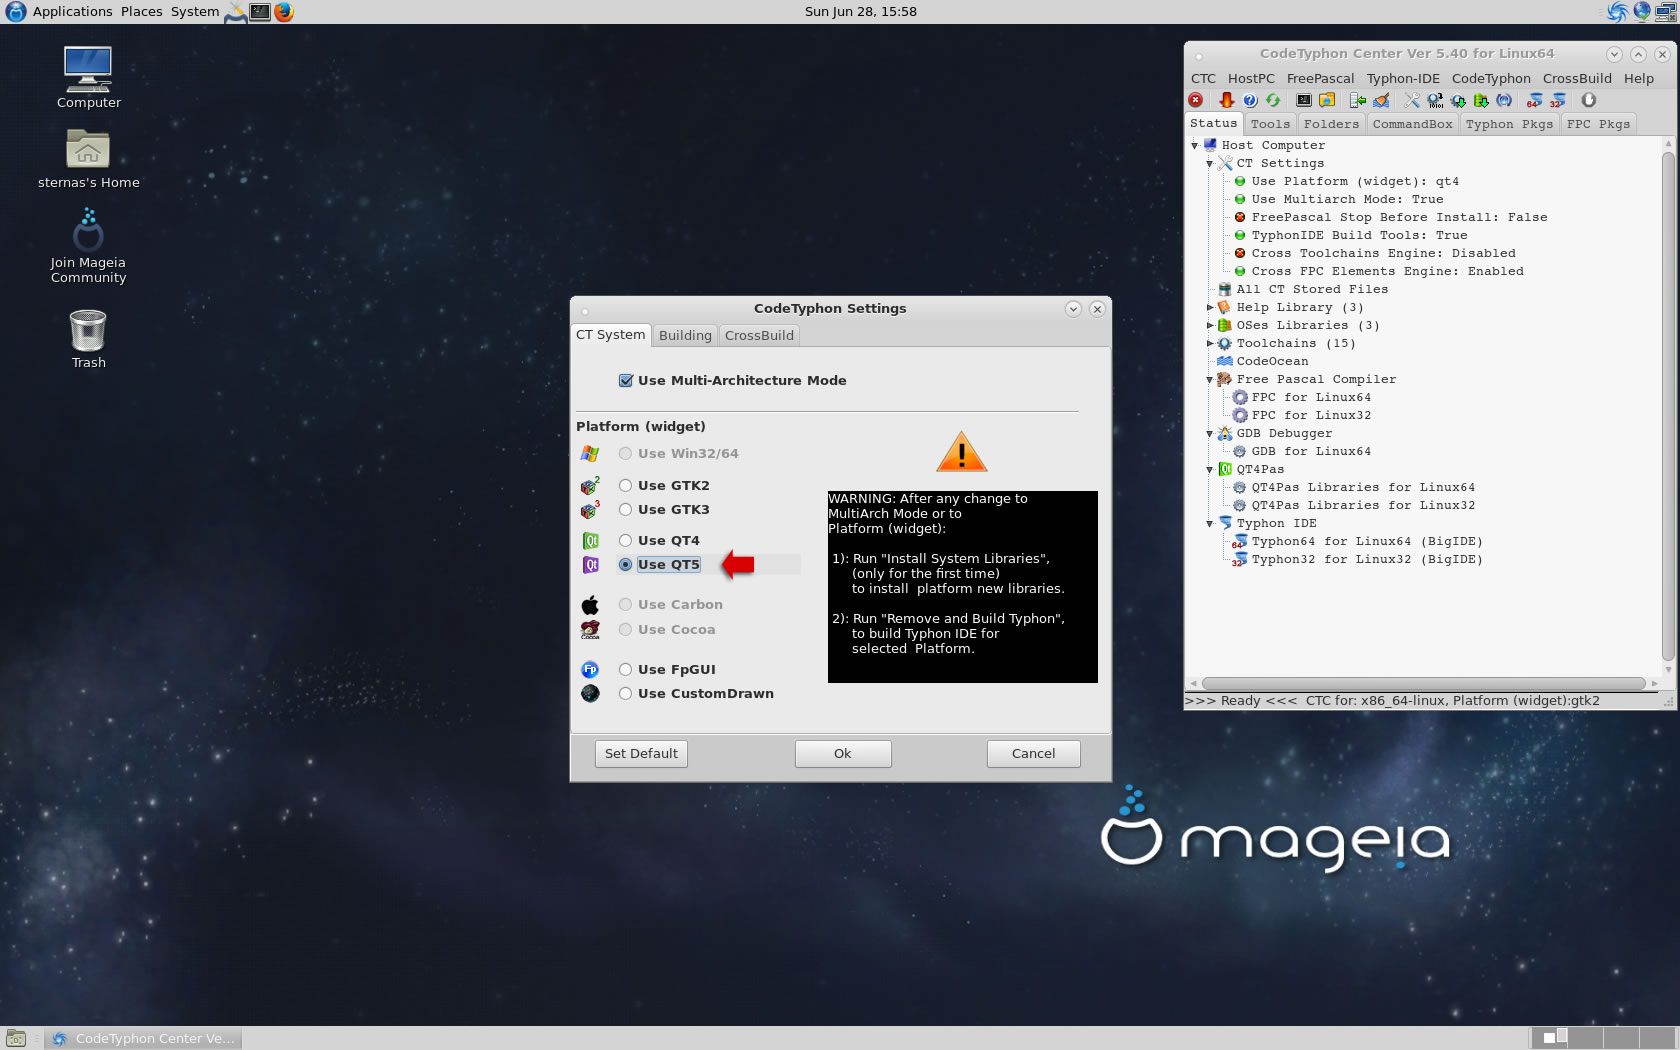Click the Trash desktop icon
Screen dimensions: 1680x1050
coord(88,338)
